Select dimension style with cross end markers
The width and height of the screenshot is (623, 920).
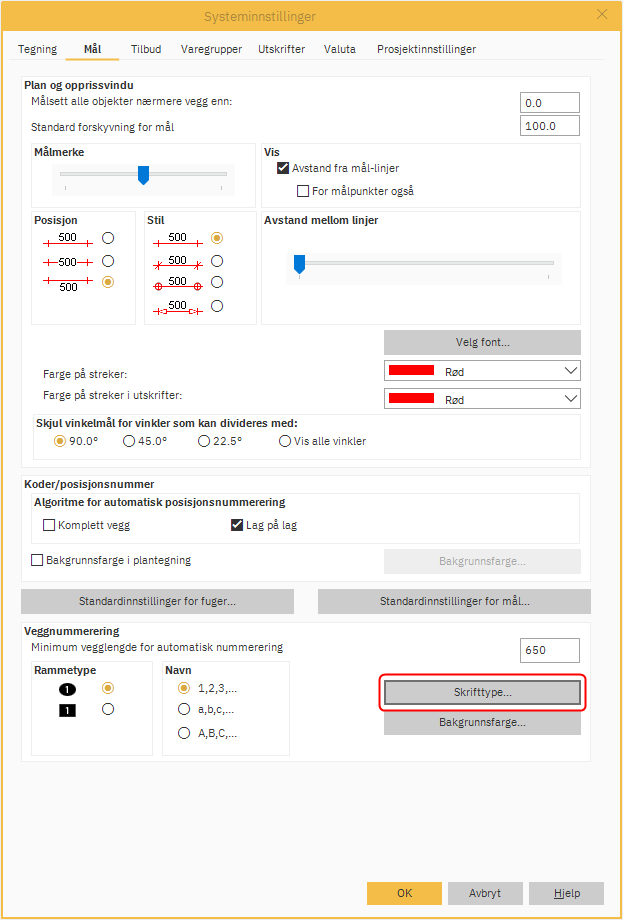[x=217, y=261]
